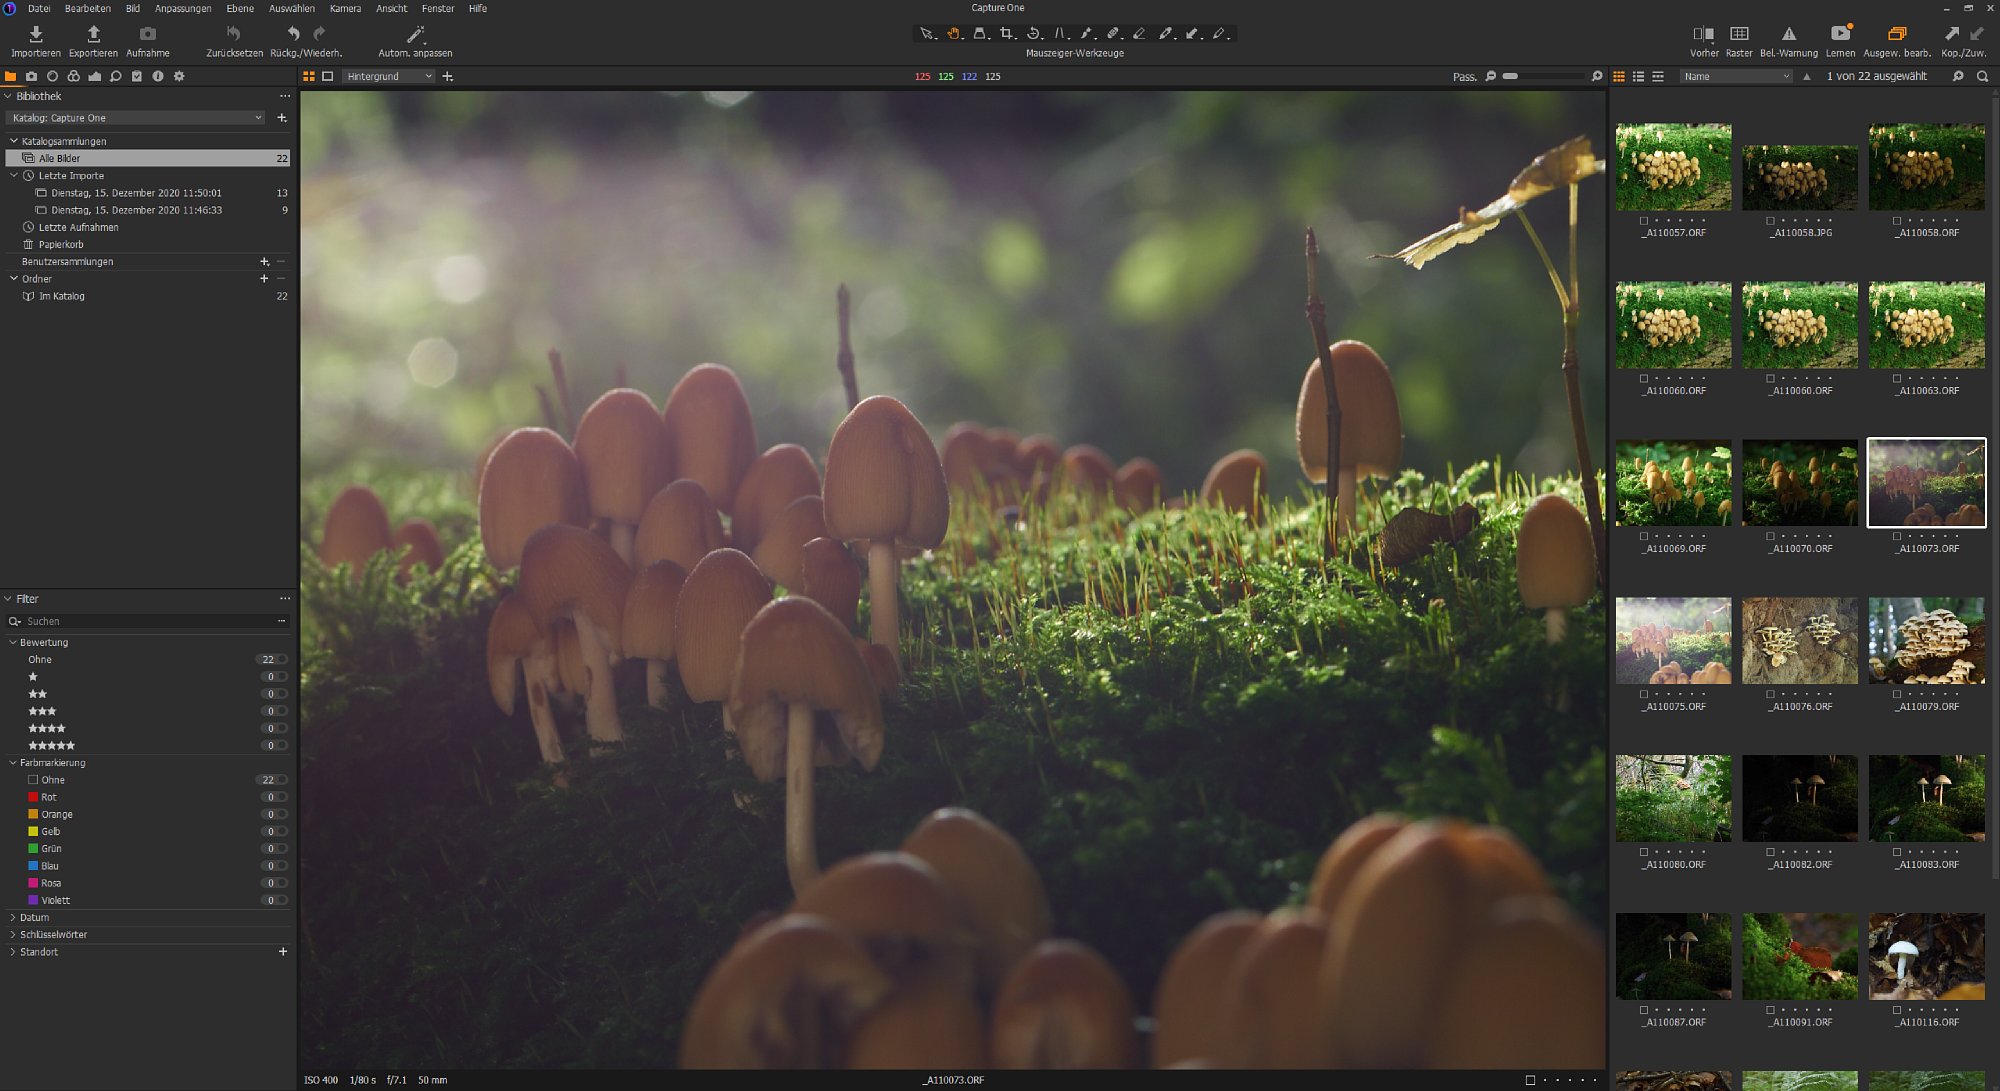
Task: Open the Katalog: Capture One dropdown
Action: [x=136, y=118]
